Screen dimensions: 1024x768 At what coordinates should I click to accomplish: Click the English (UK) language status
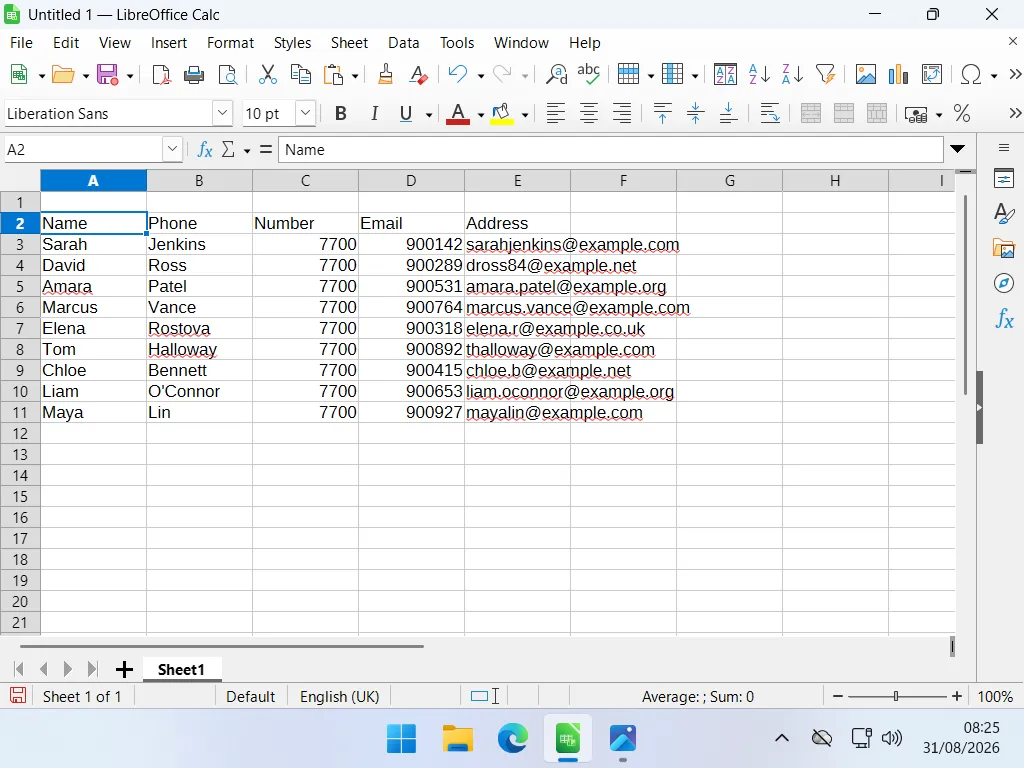tap(340, 697)
